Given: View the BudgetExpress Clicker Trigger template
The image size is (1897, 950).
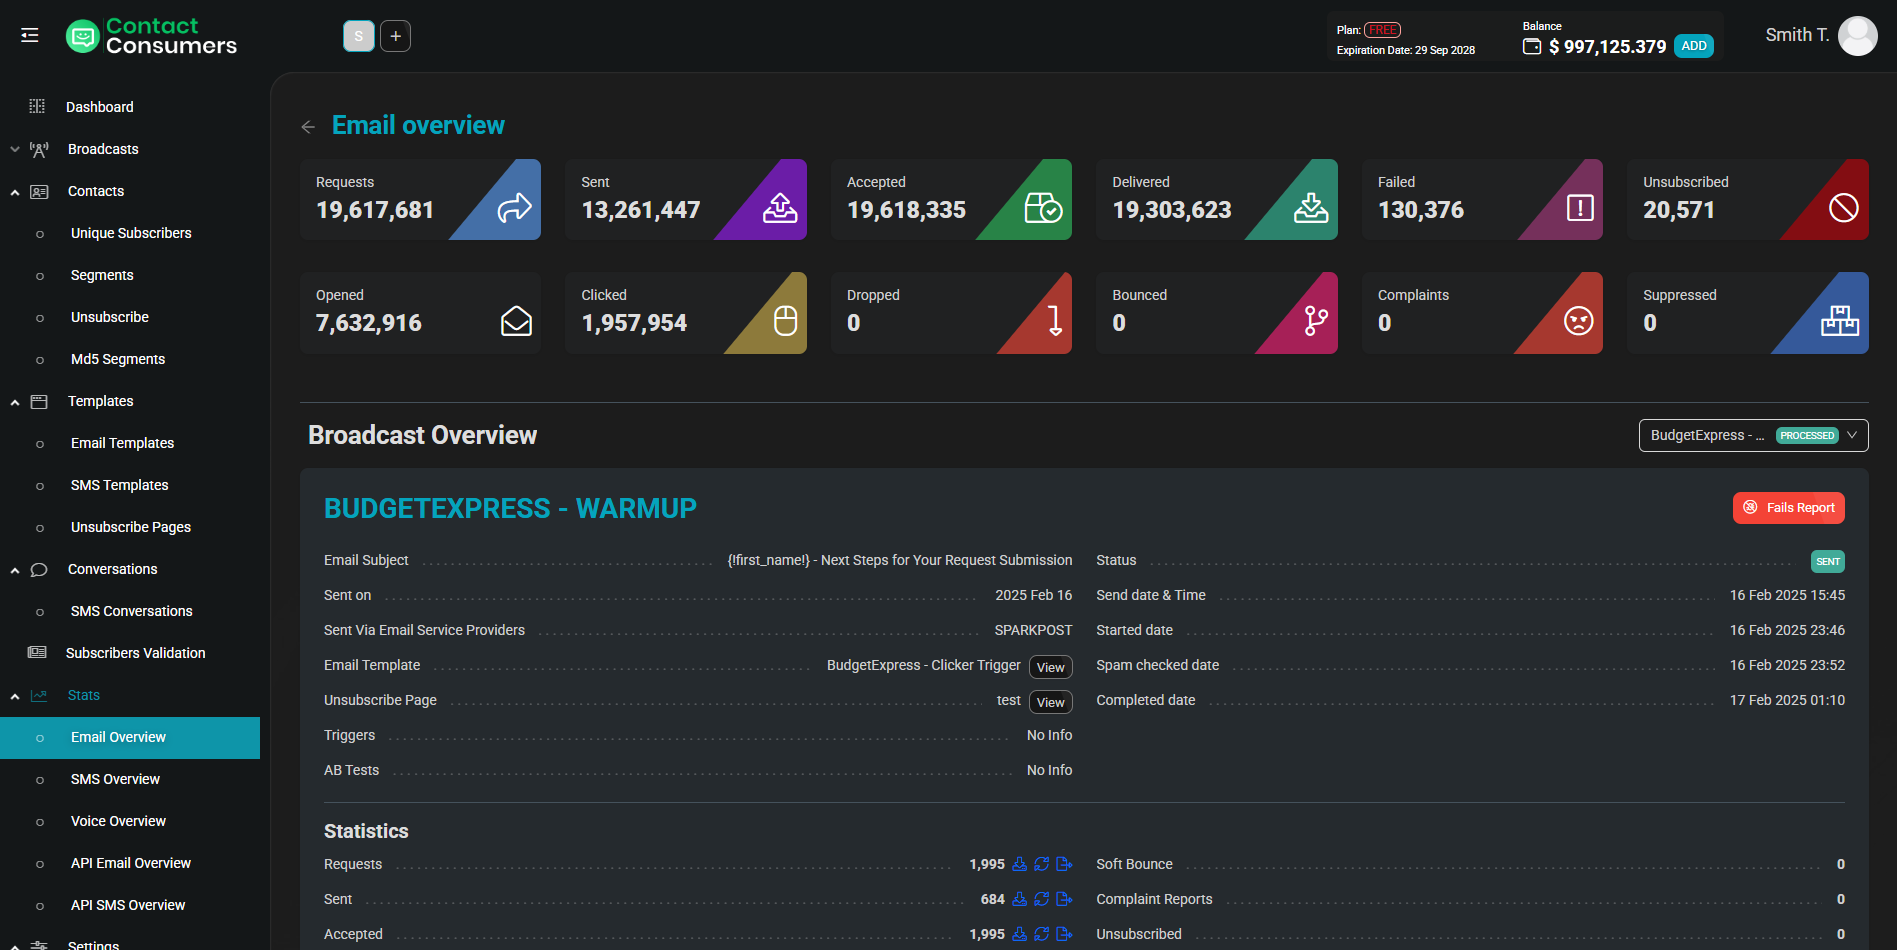Looking at the screenshot, I should [x=1050, y=667].
